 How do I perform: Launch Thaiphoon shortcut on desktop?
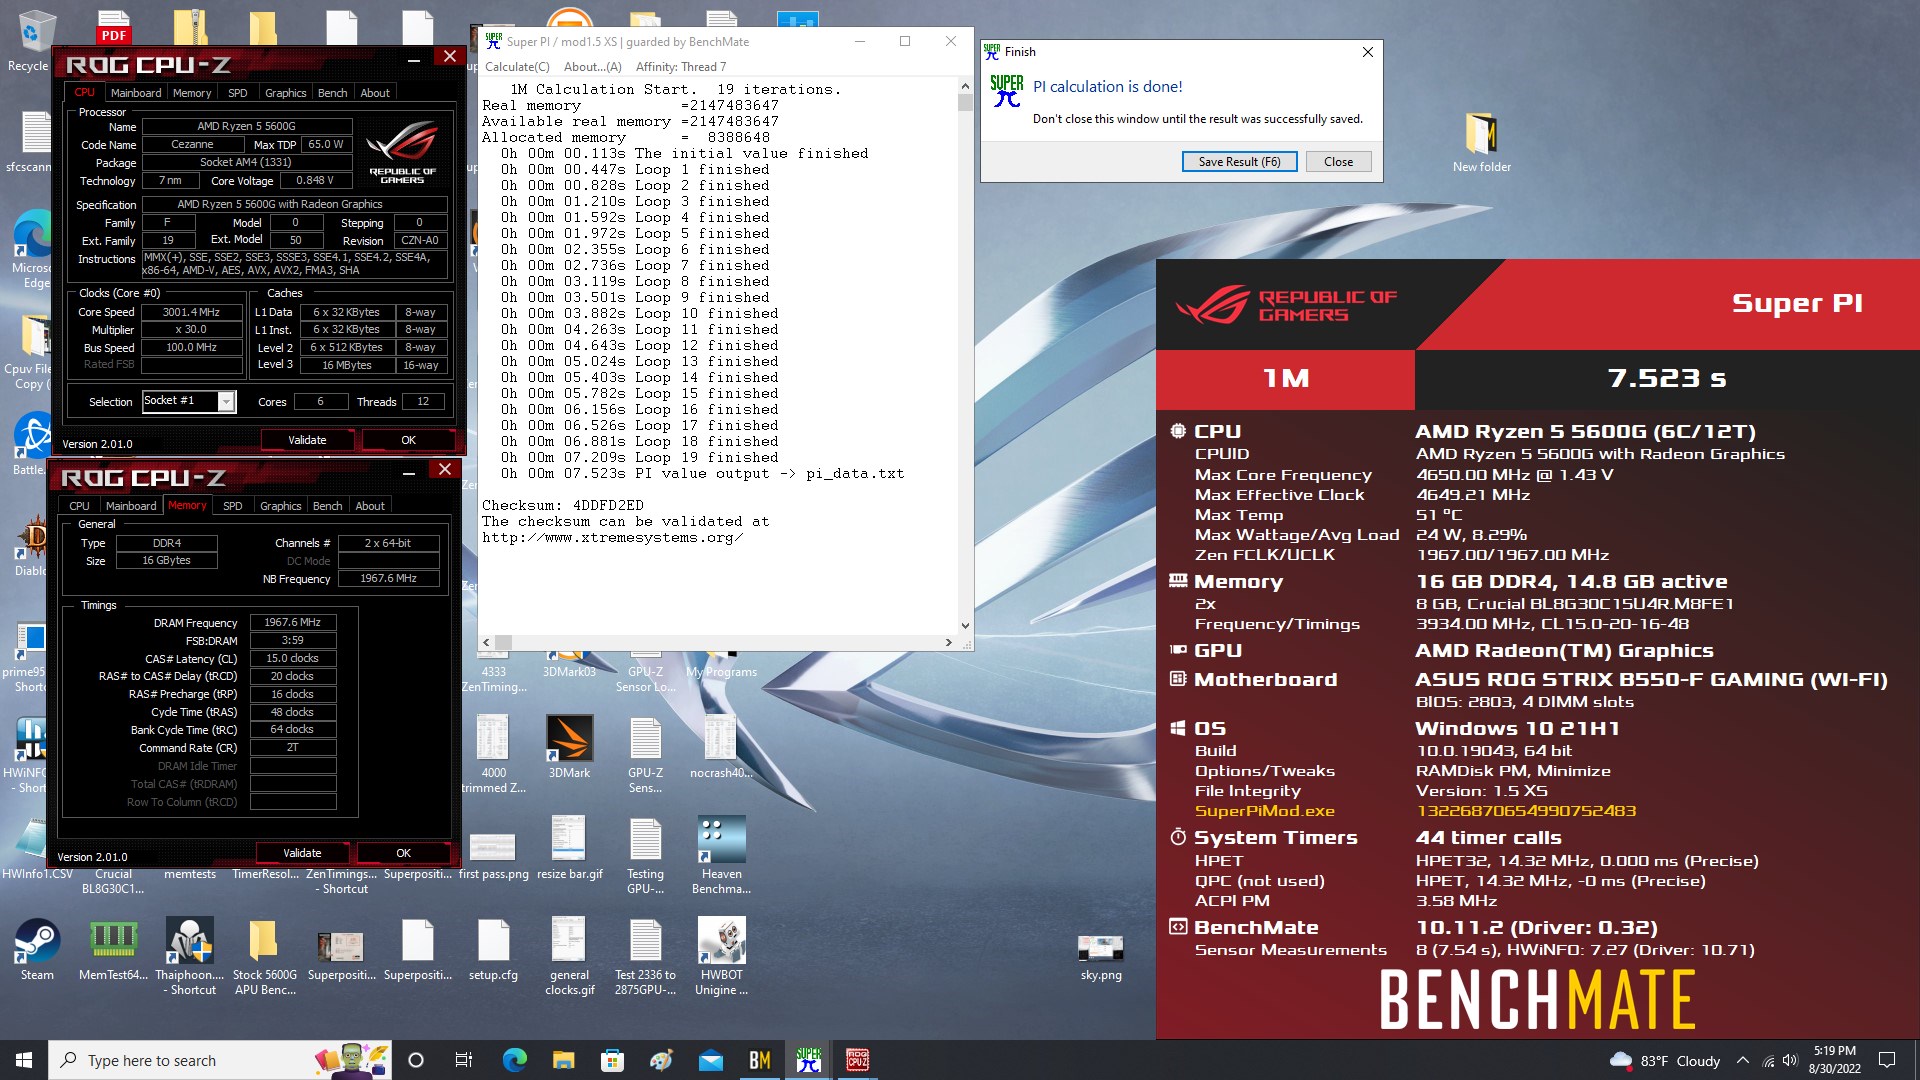[190, 957]
